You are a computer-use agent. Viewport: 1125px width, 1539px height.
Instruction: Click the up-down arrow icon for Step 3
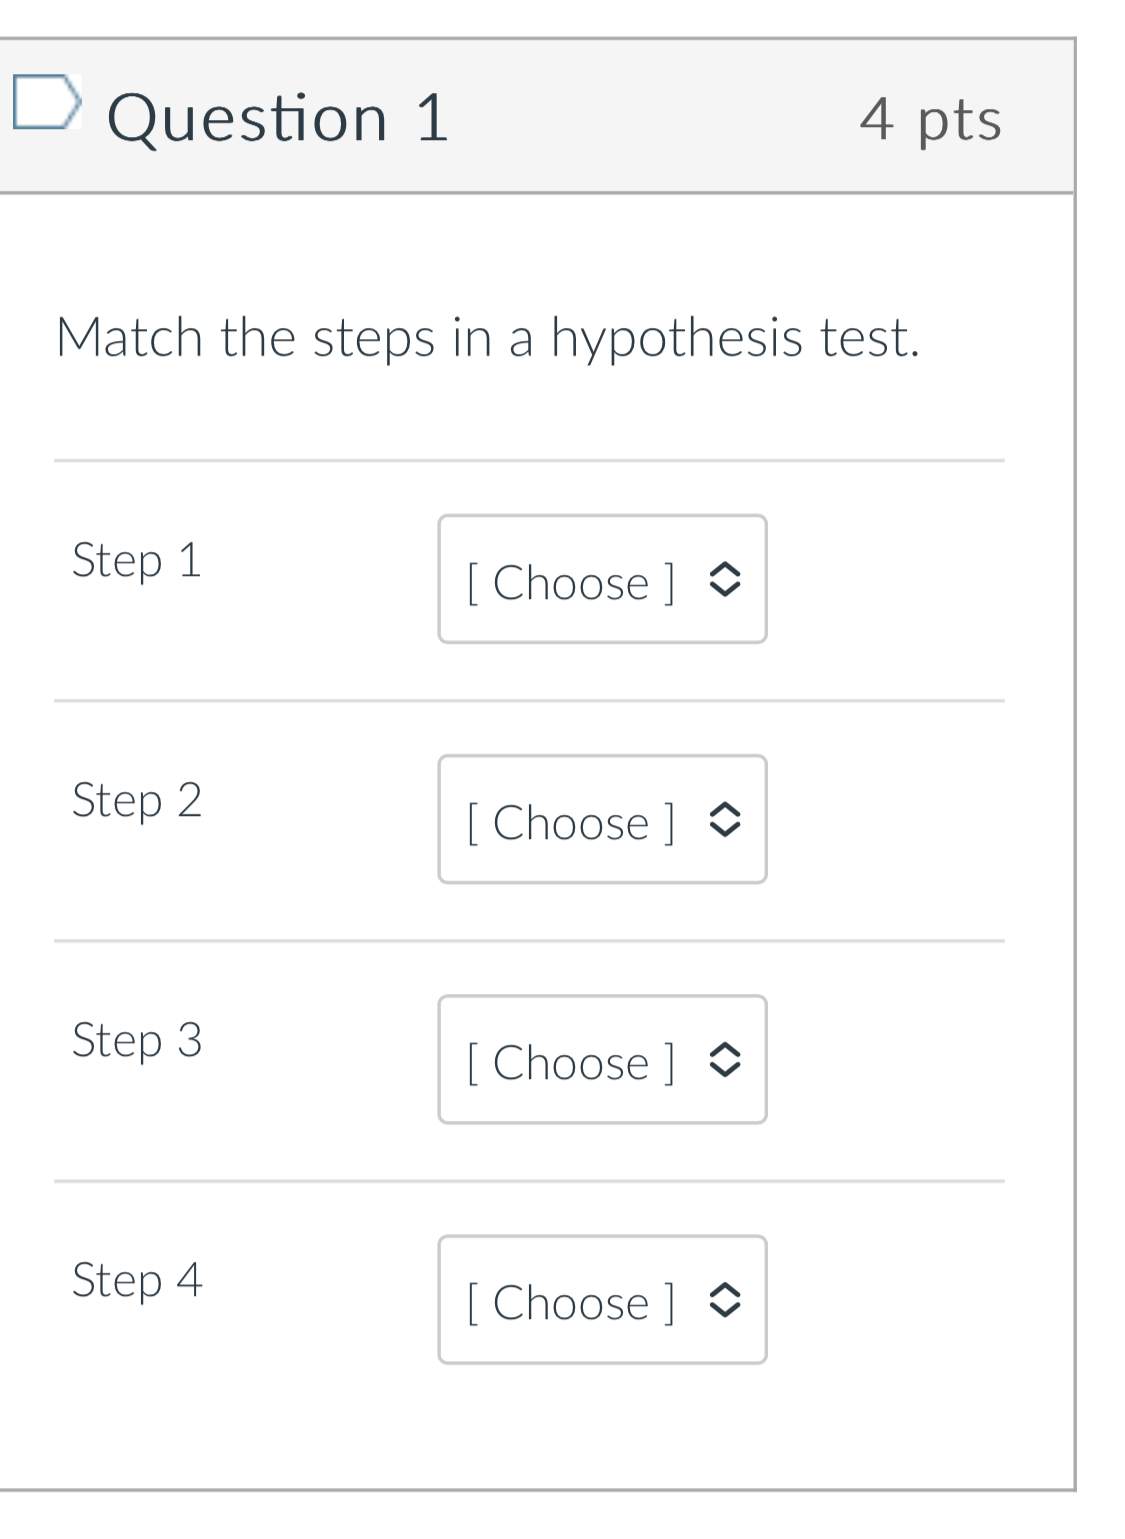[x=725, y=1060]
